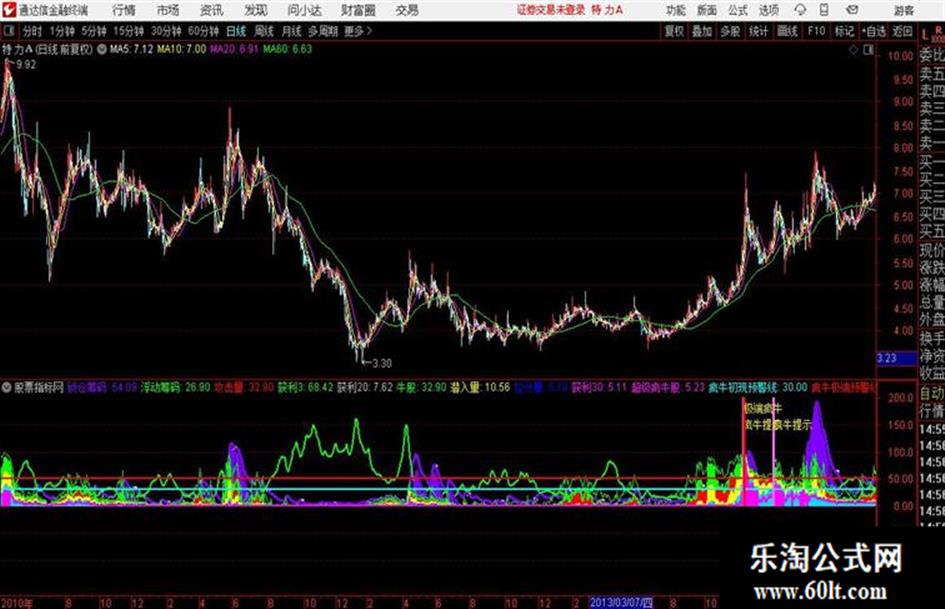945x609 pixels.
Task: Open the F10 company info
Action: (816, 31)
